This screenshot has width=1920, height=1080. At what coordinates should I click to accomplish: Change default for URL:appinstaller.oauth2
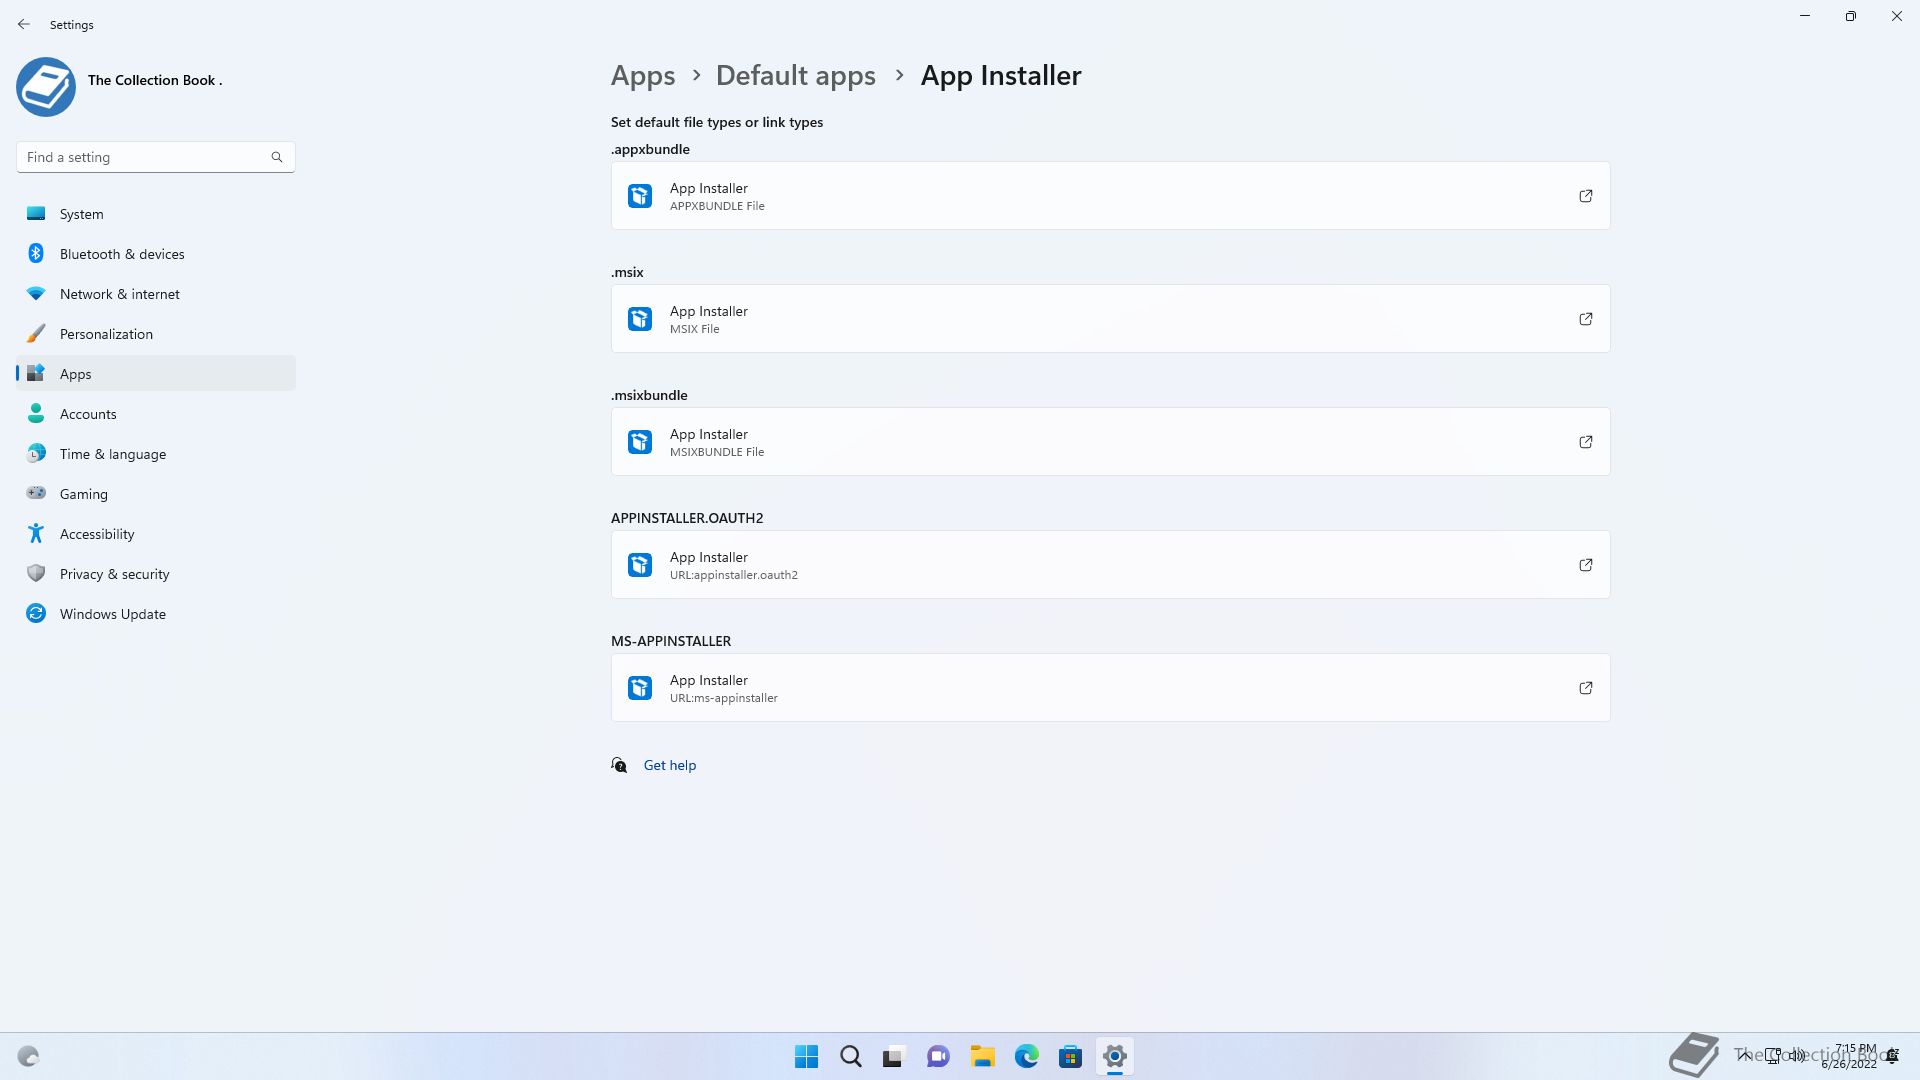(1111, 565)
